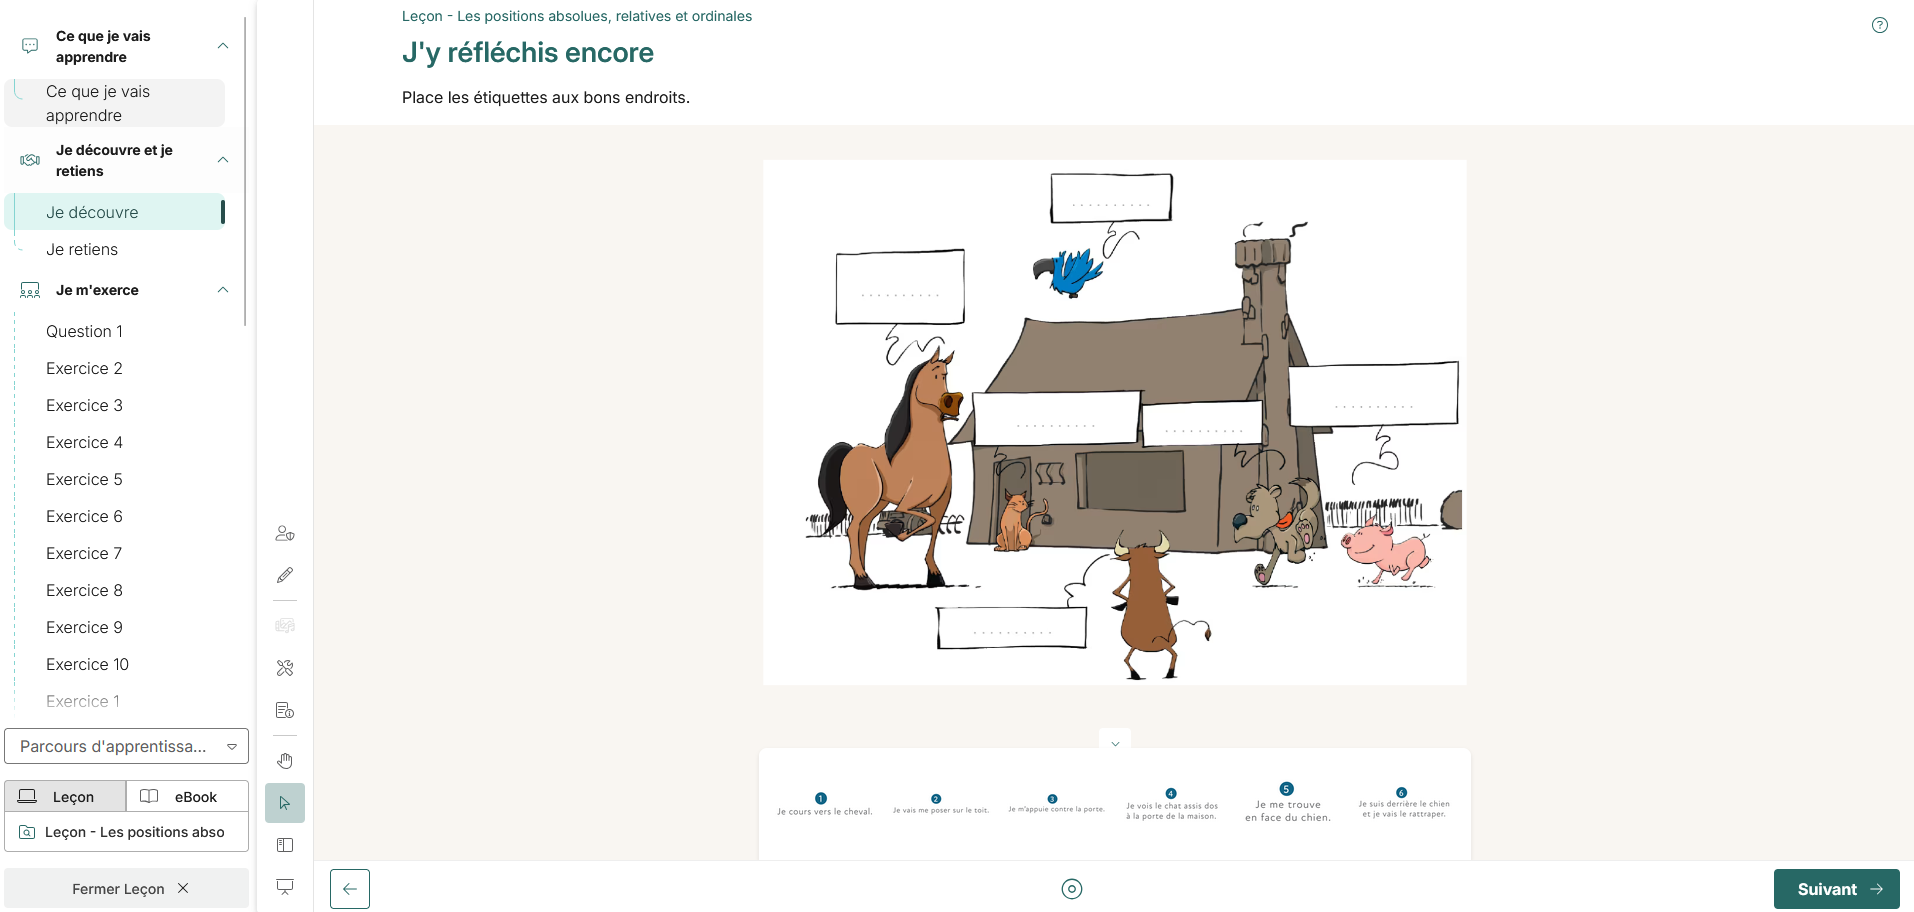The width and height of the screenshot is (1914, 912).
Task: Close the lesson with Fermer Leçon
Action: [127, 888]
